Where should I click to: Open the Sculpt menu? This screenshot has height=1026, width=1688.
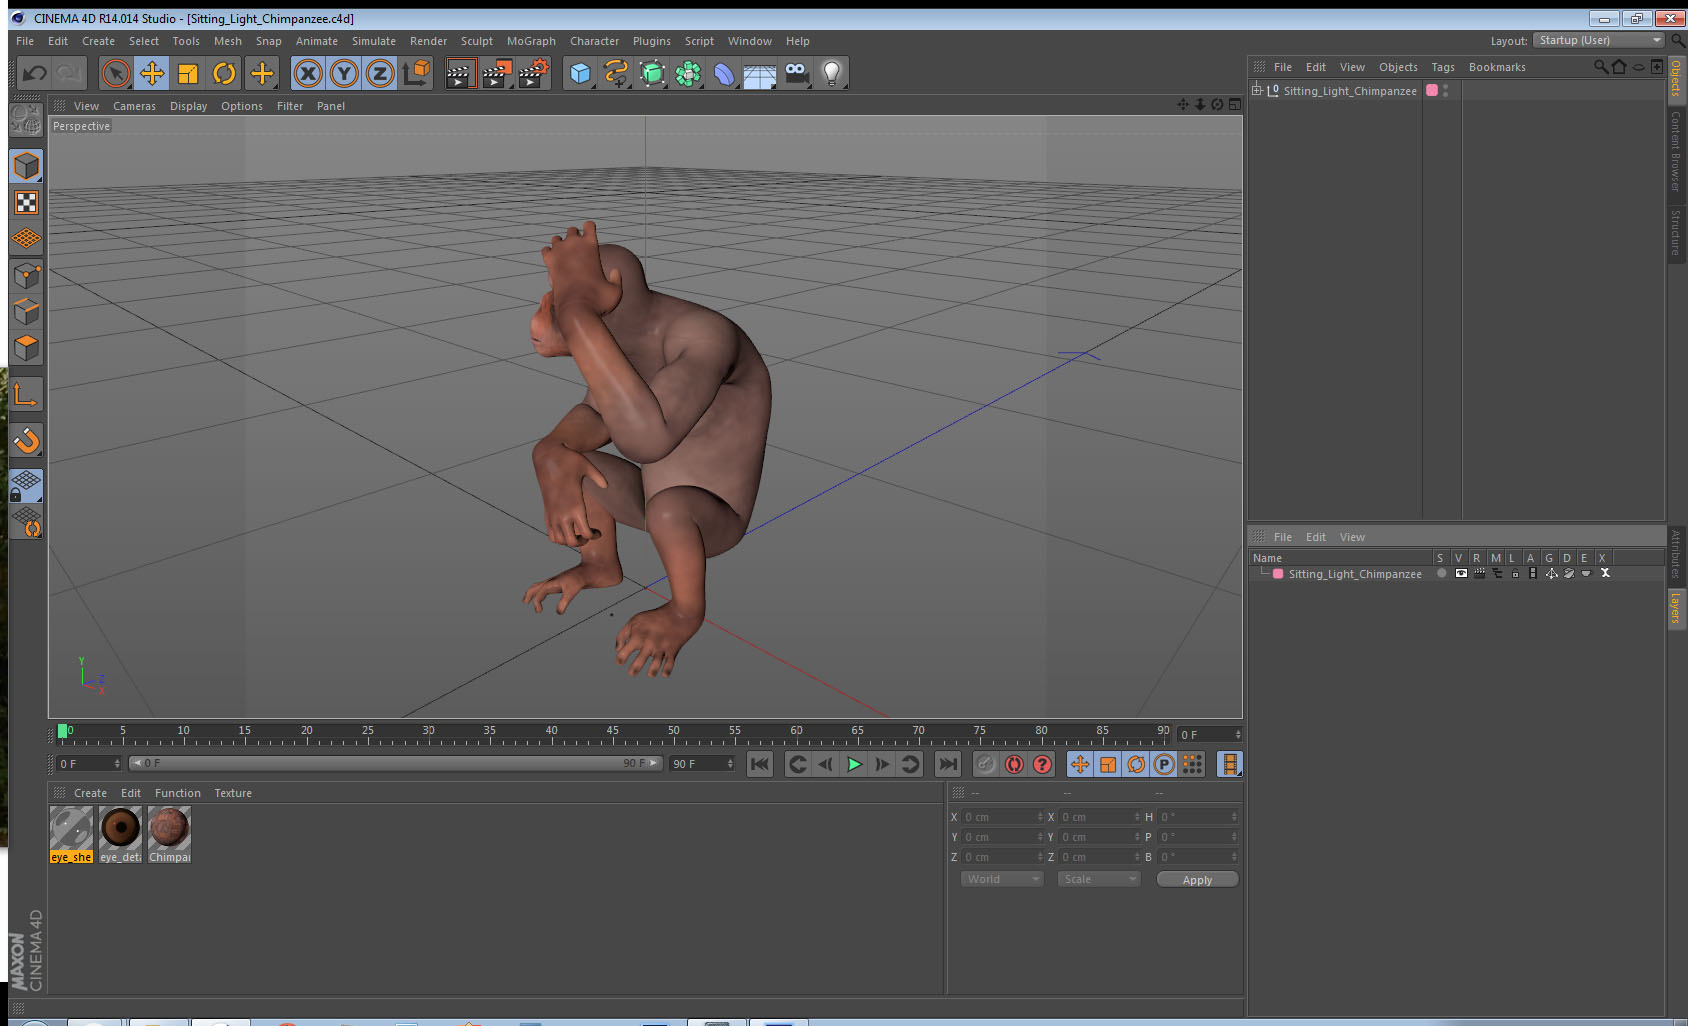[477, 41]
